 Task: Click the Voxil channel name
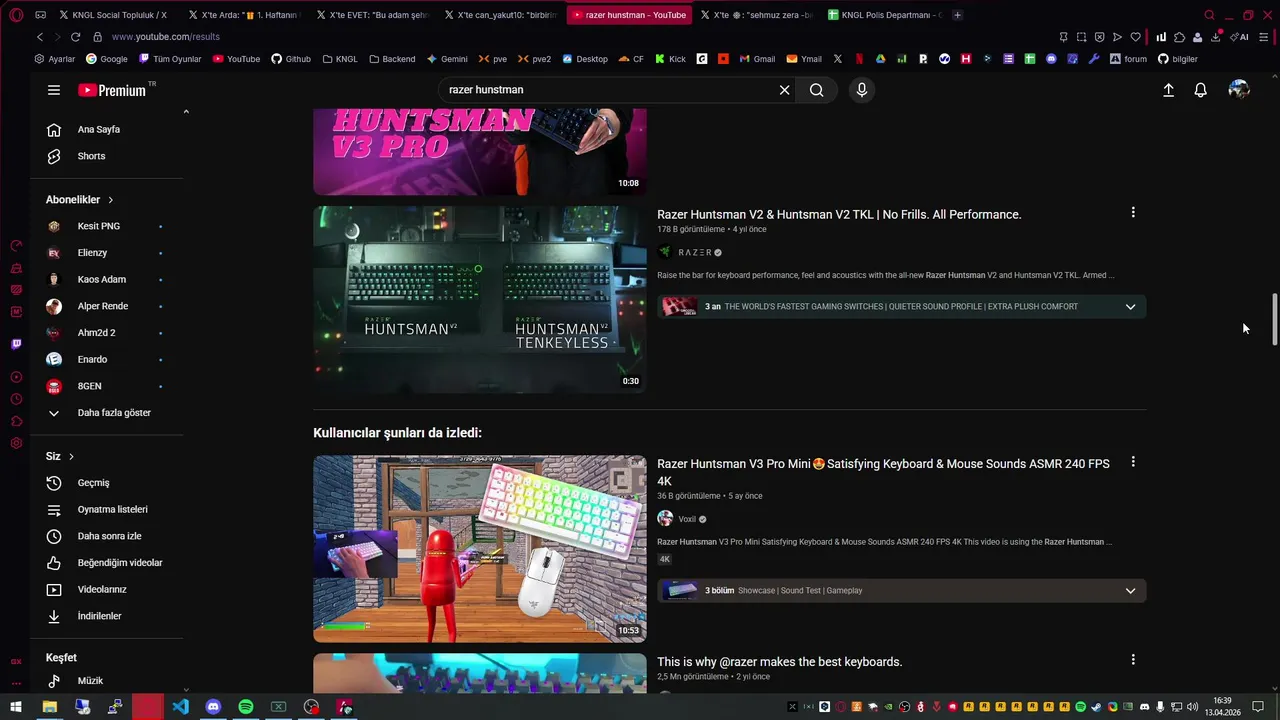(x=687, y=519)
